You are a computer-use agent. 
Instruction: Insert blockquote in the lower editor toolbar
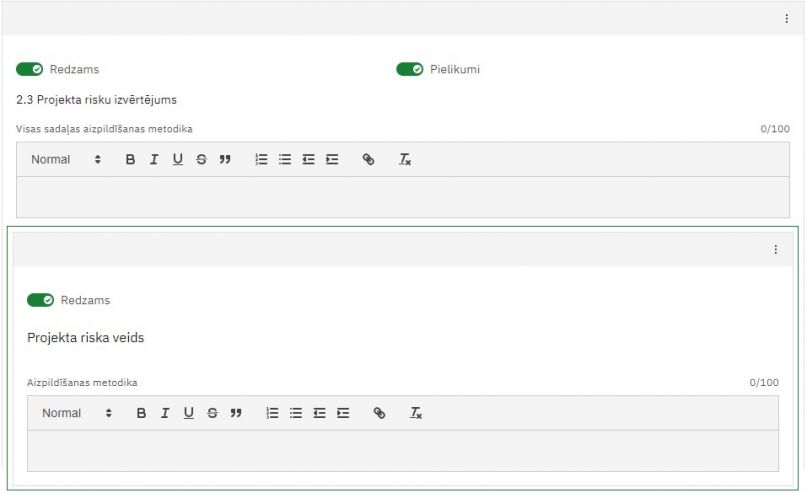tap(236, 413)
